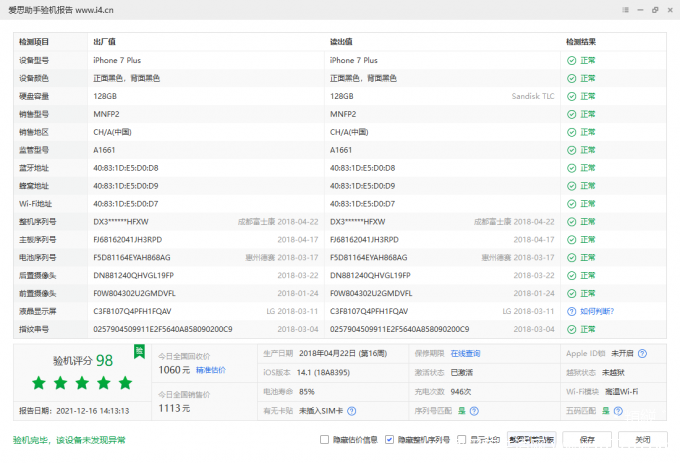Click the green check icon for 蓝牙地址 row
This screenshot has width=680, height=463.
(x=572, y=168)
